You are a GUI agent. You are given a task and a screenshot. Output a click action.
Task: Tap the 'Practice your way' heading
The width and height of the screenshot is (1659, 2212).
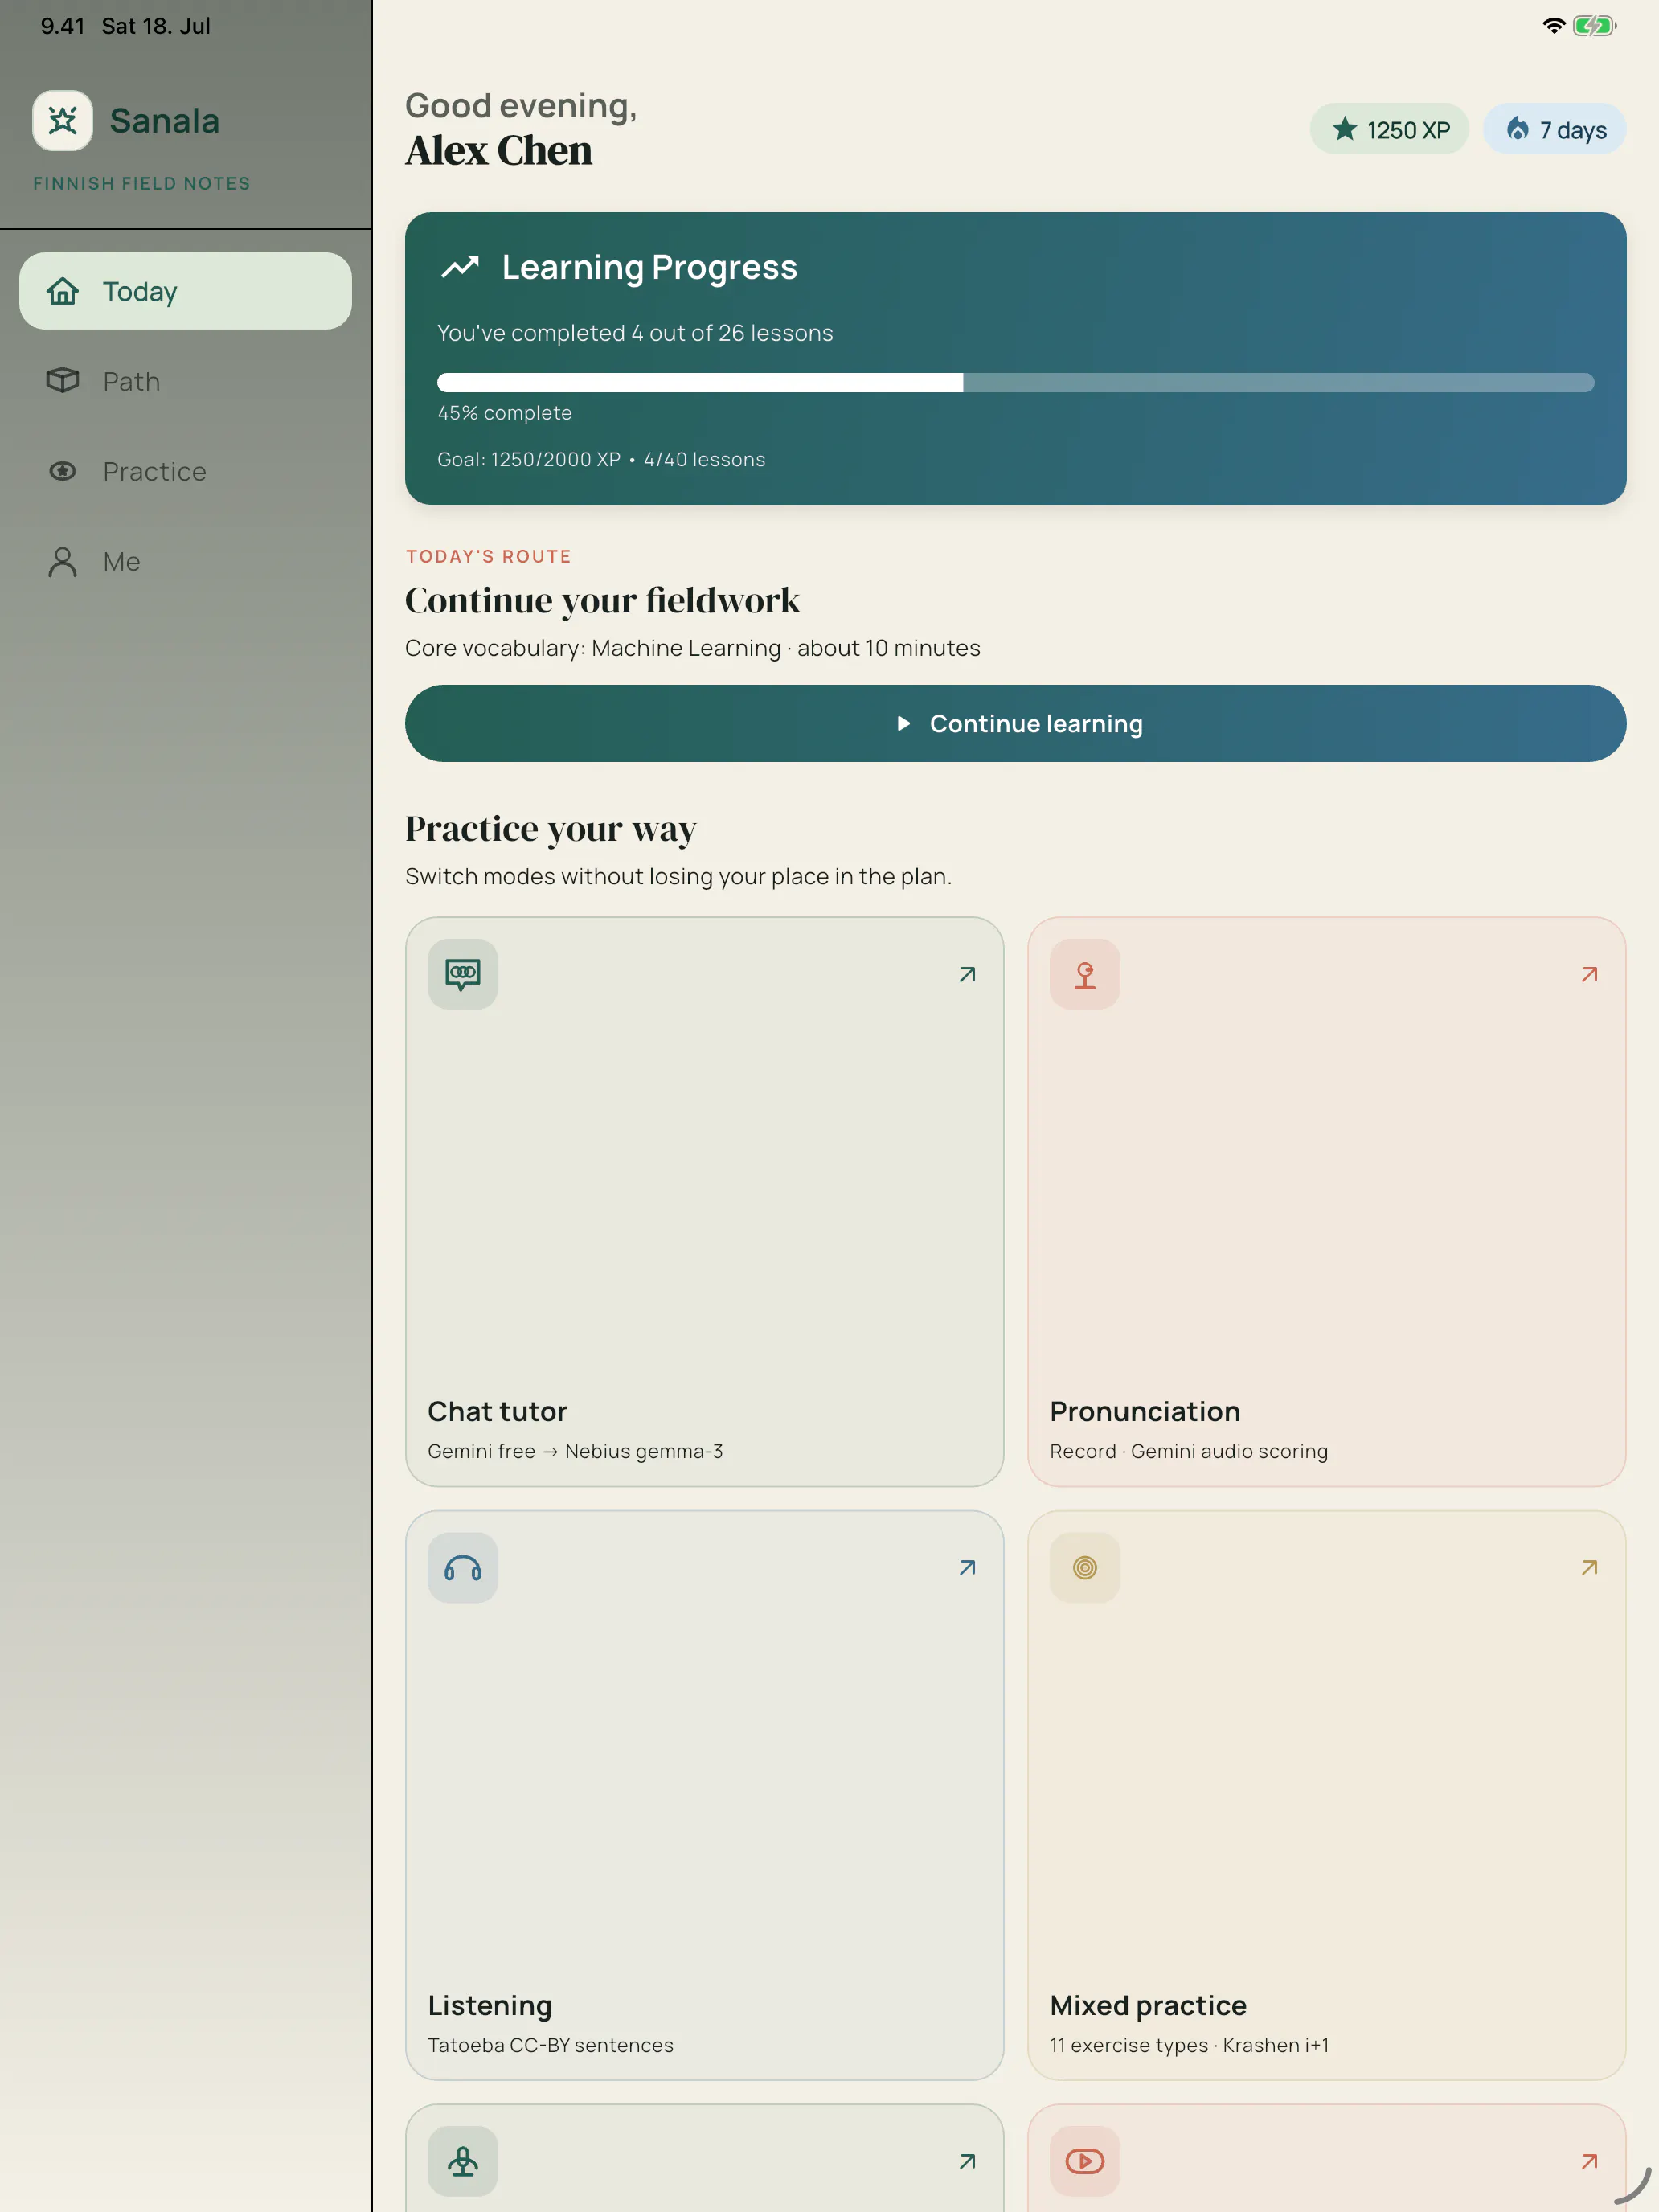click(x=550, y=829)
